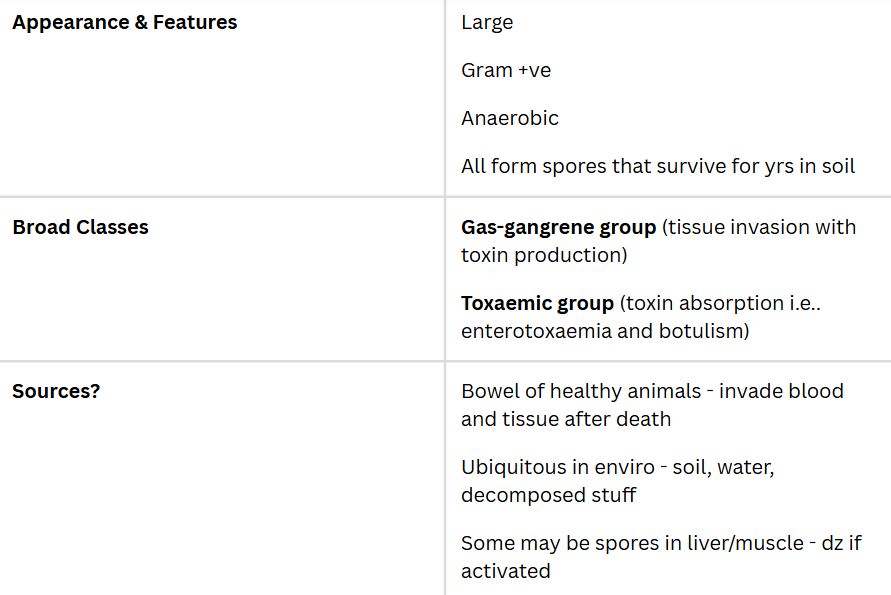Click the bold "Gas-gangrene group" text

click(x=558, y=227)
